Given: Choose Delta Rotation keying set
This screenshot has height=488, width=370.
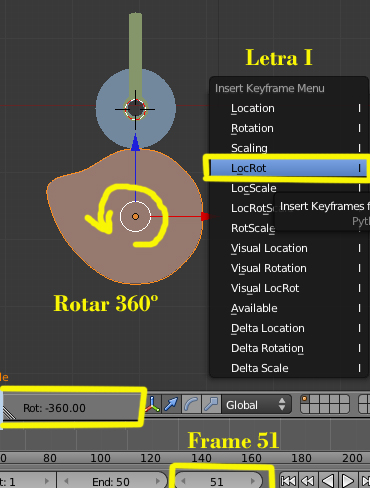Looking at the screenshot, I should point(289,348).
